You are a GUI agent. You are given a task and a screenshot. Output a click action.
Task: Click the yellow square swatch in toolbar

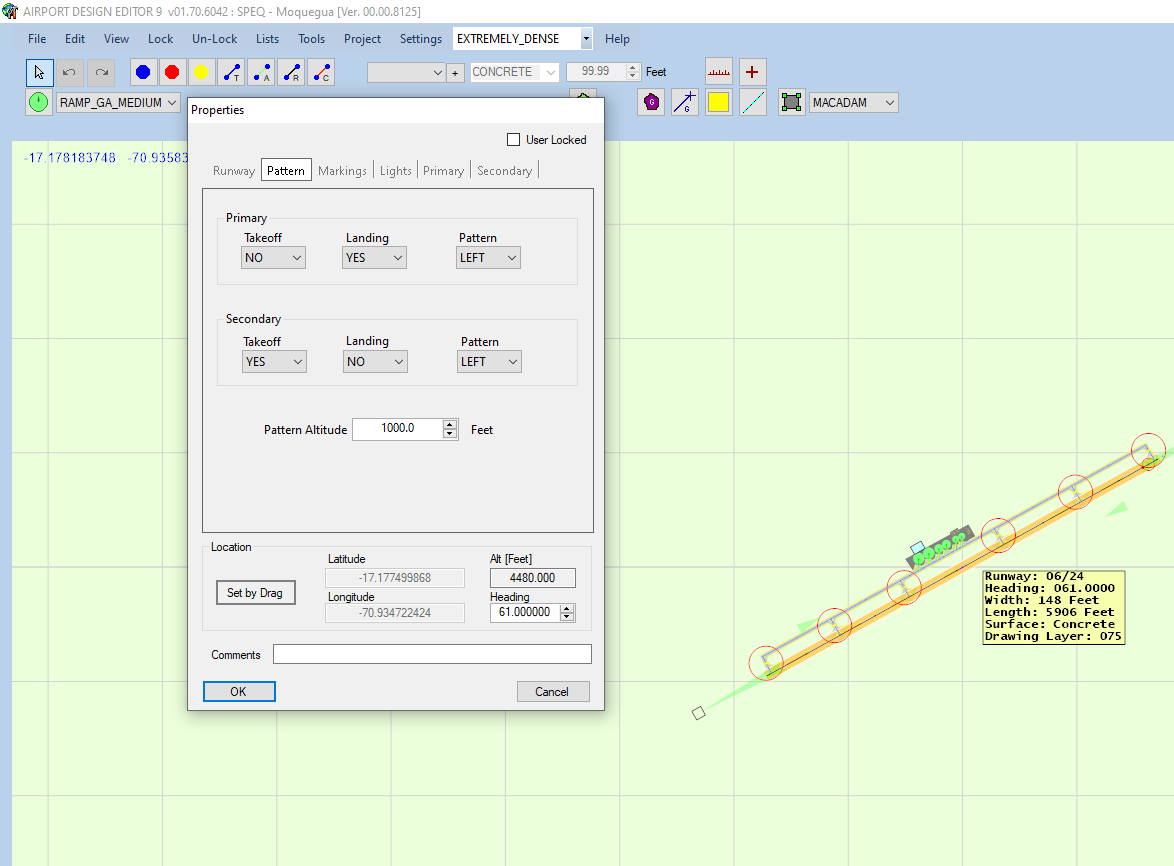(x=719, y=103)
